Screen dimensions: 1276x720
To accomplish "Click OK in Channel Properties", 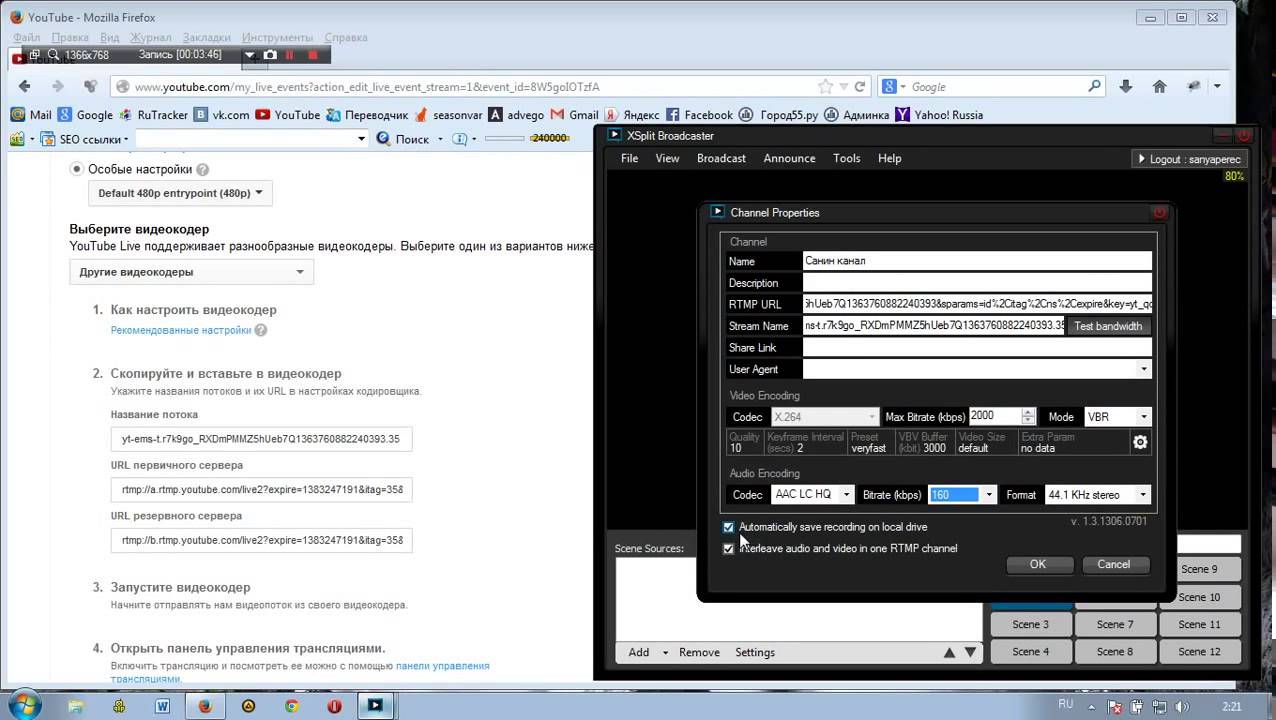I will coord(1038,564).
